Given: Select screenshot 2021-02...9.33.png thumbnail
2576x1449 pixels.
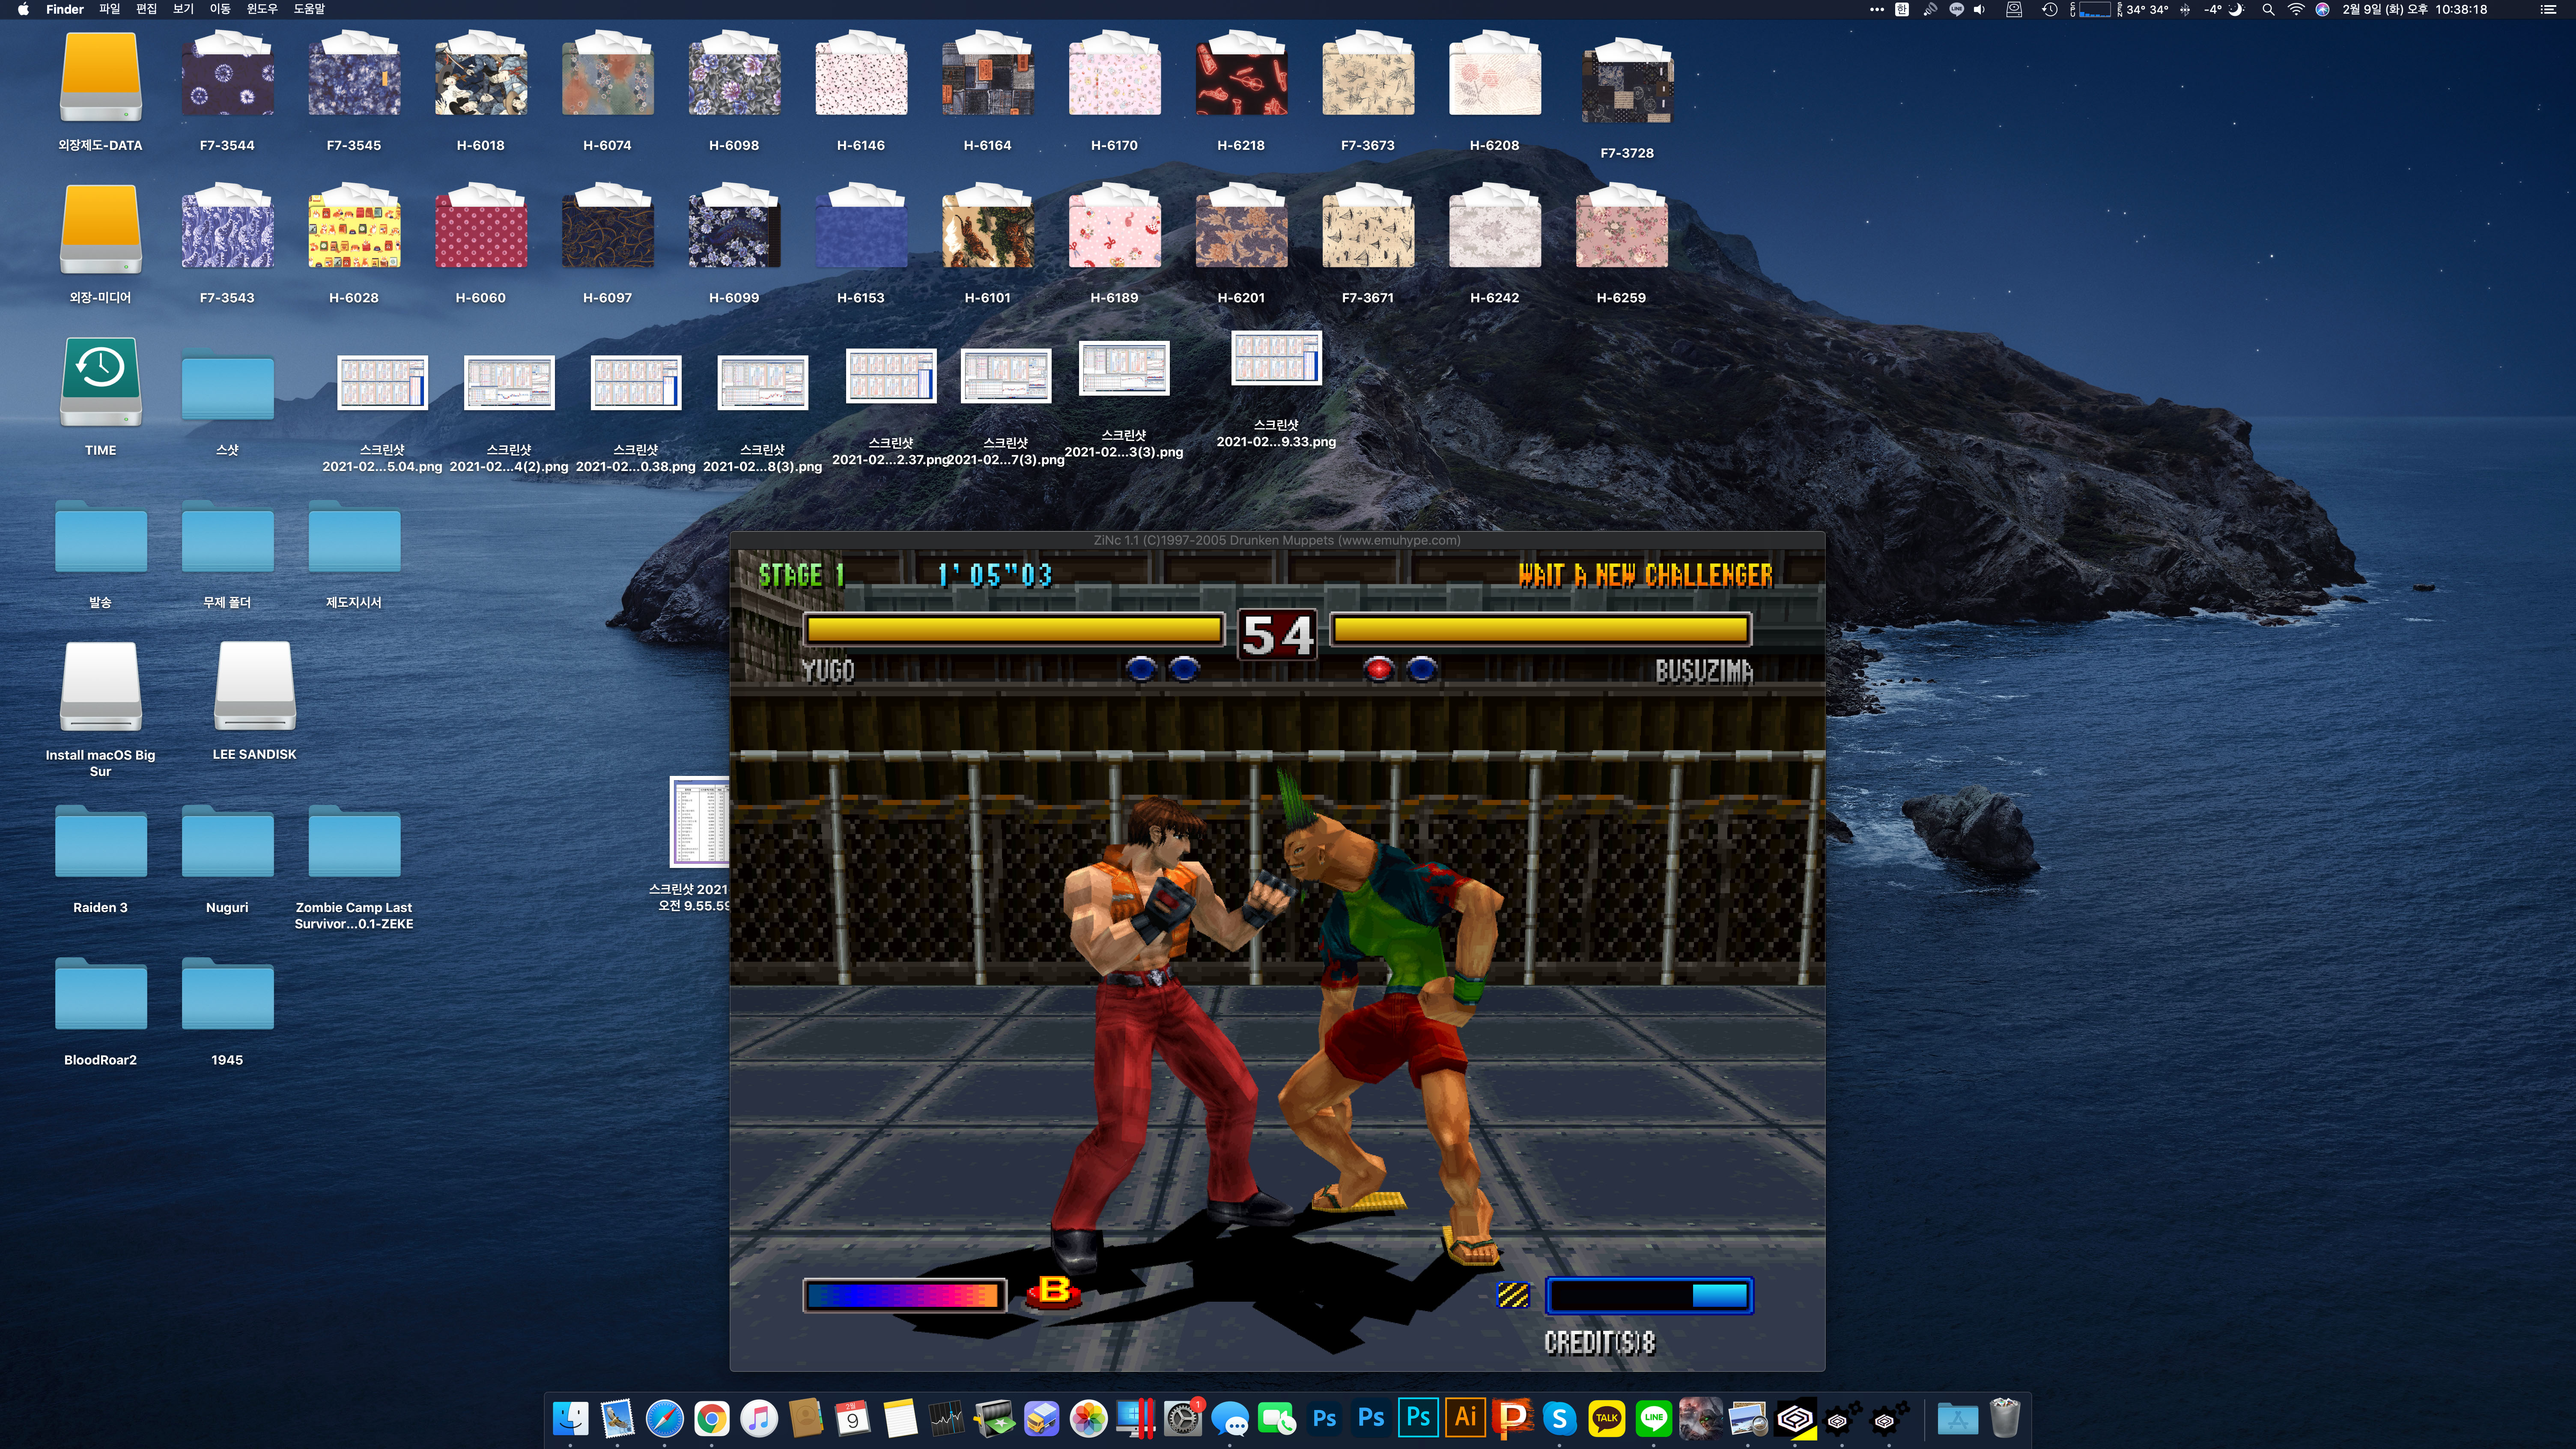Looking at the screenshot, I should point(1276,358).
